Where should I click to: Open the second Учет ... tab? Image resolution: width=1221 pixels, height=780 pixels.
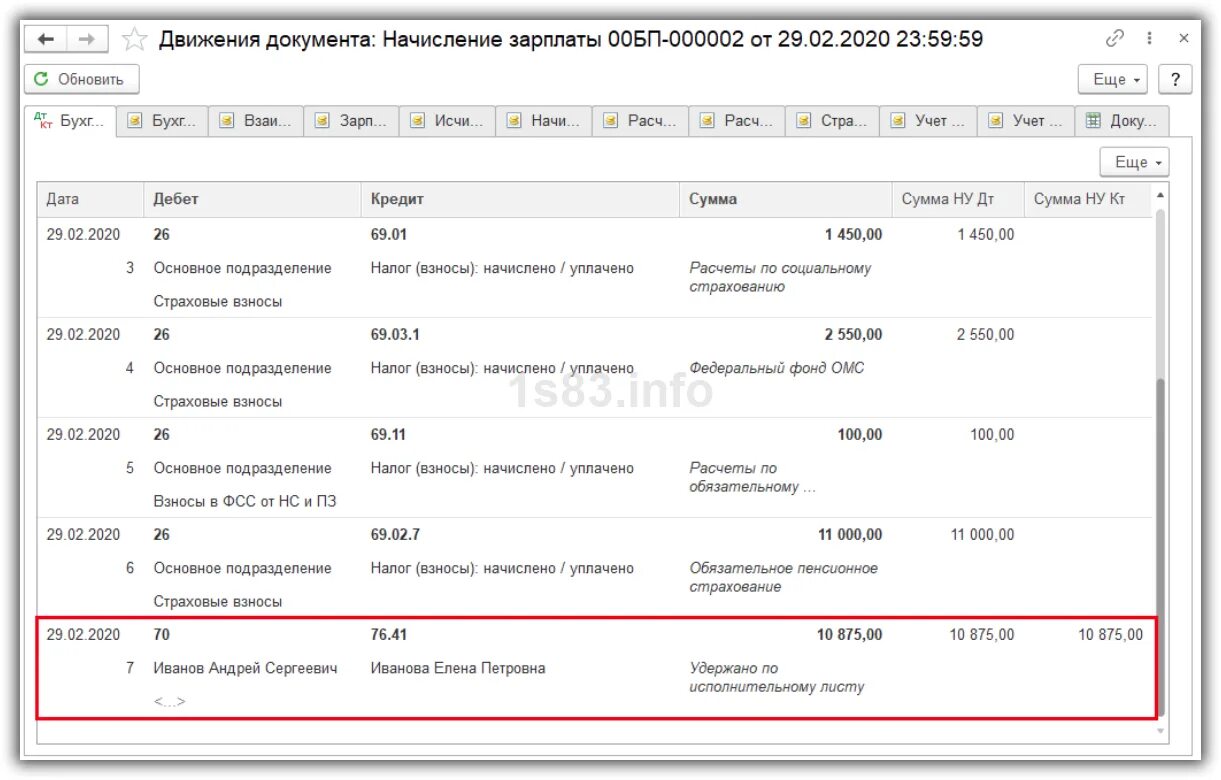point(1025,121)
